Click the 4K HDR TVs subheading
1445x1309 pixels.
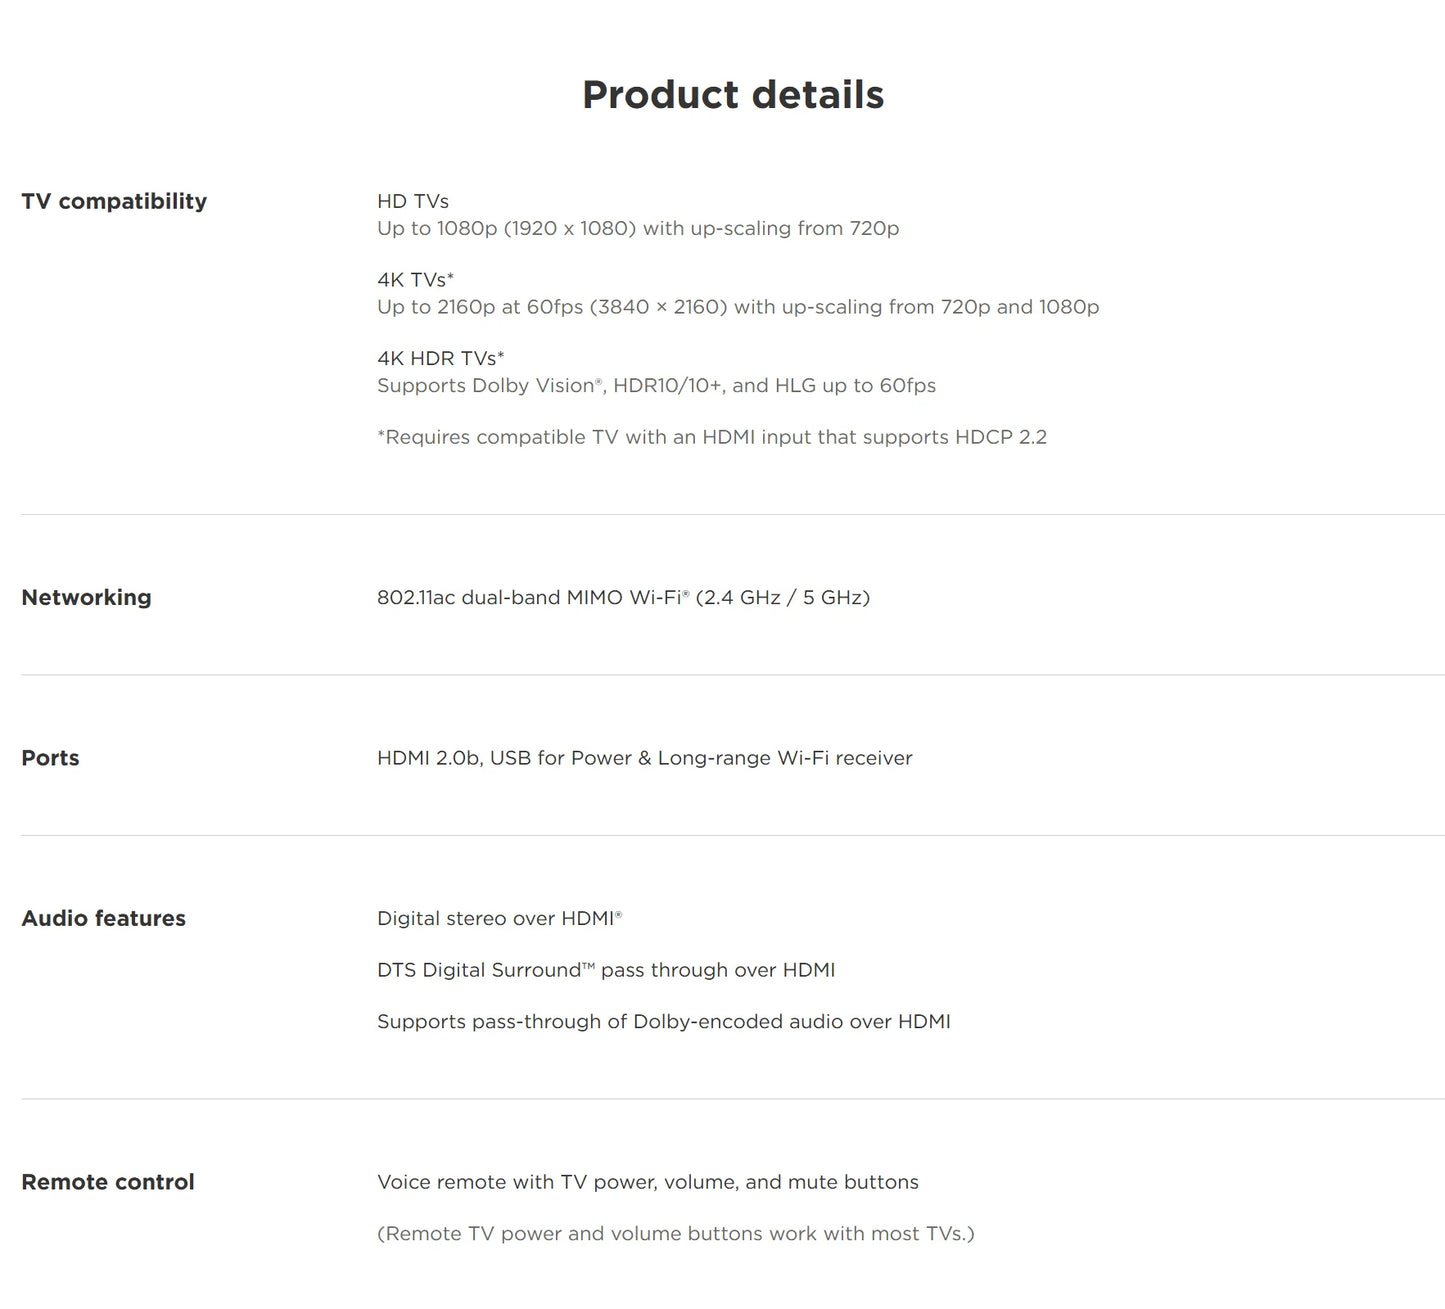(440, 358)
